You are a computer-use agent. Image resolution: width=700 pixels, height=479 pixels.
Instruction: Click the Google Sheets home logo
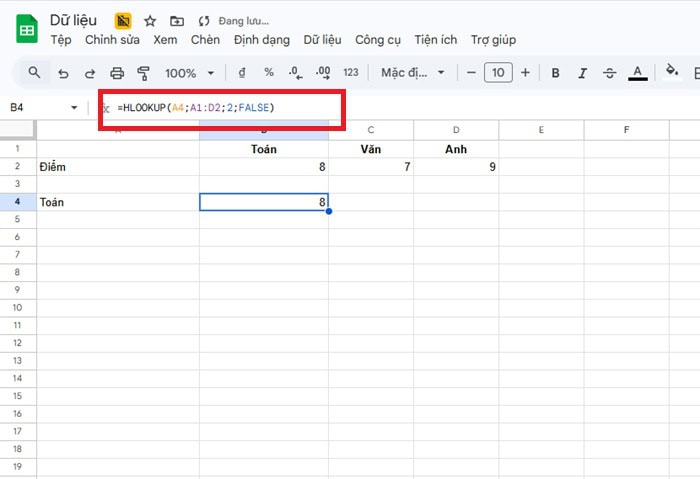coord(27,29)
